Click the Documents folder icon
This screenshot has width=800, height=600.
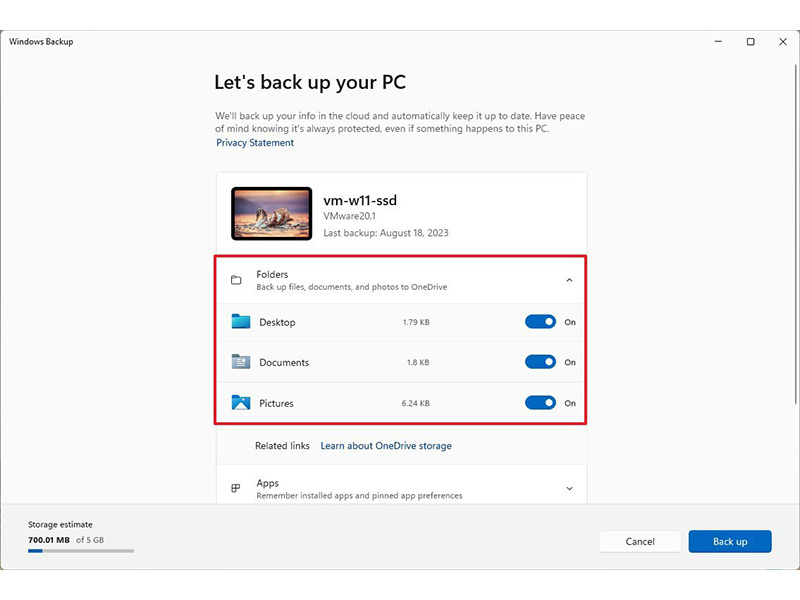point(241,362)
